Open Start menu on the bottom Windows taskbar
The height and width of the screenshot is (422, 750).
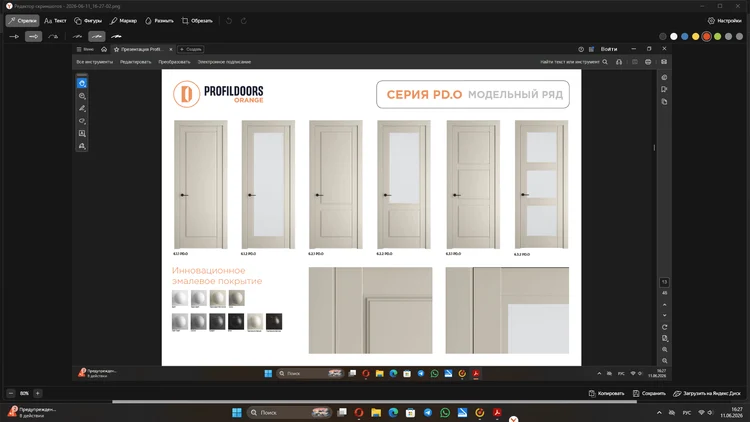(236, 412)
